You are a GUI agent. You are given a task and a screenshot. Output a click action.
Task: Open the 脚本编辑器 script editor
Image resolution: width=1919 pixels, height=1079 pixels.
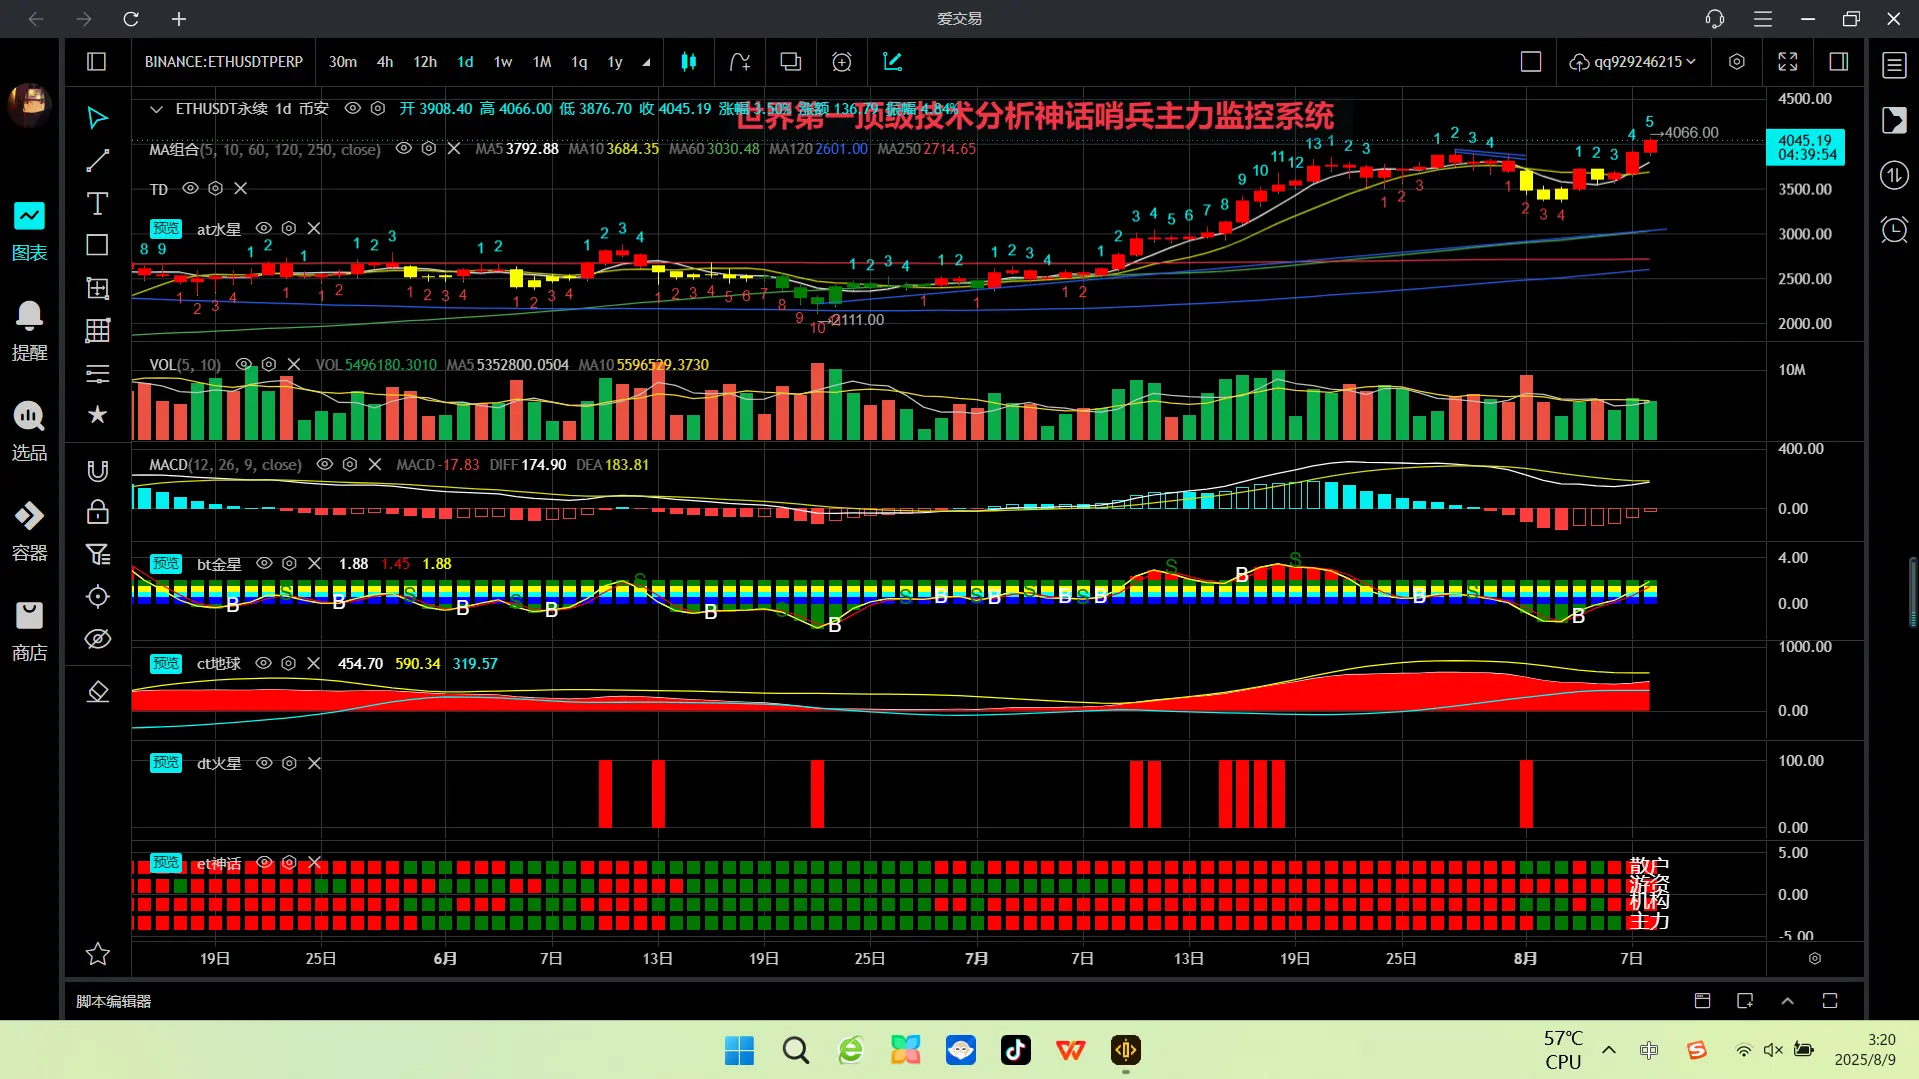point(114,1001)
